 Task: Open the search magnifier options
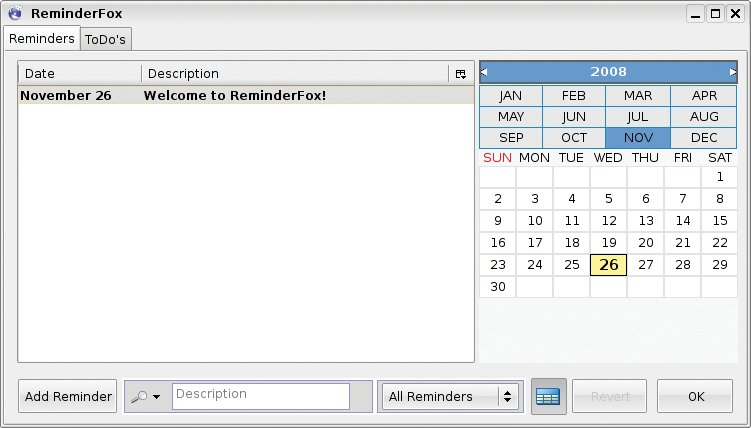[x=146, y=396]
